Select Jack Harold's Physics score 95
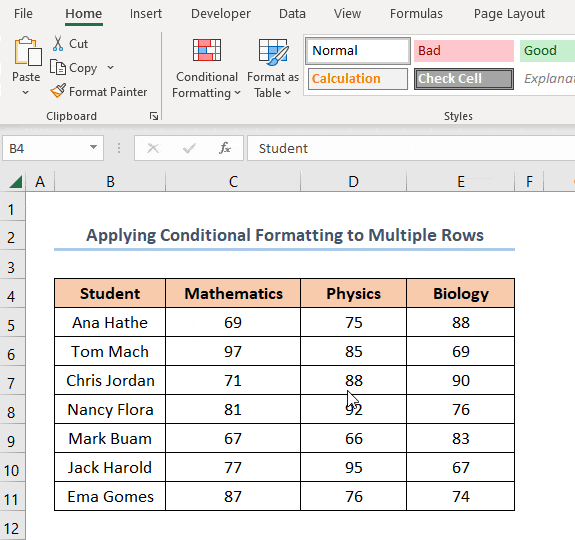575x540 pixels. 354,467
